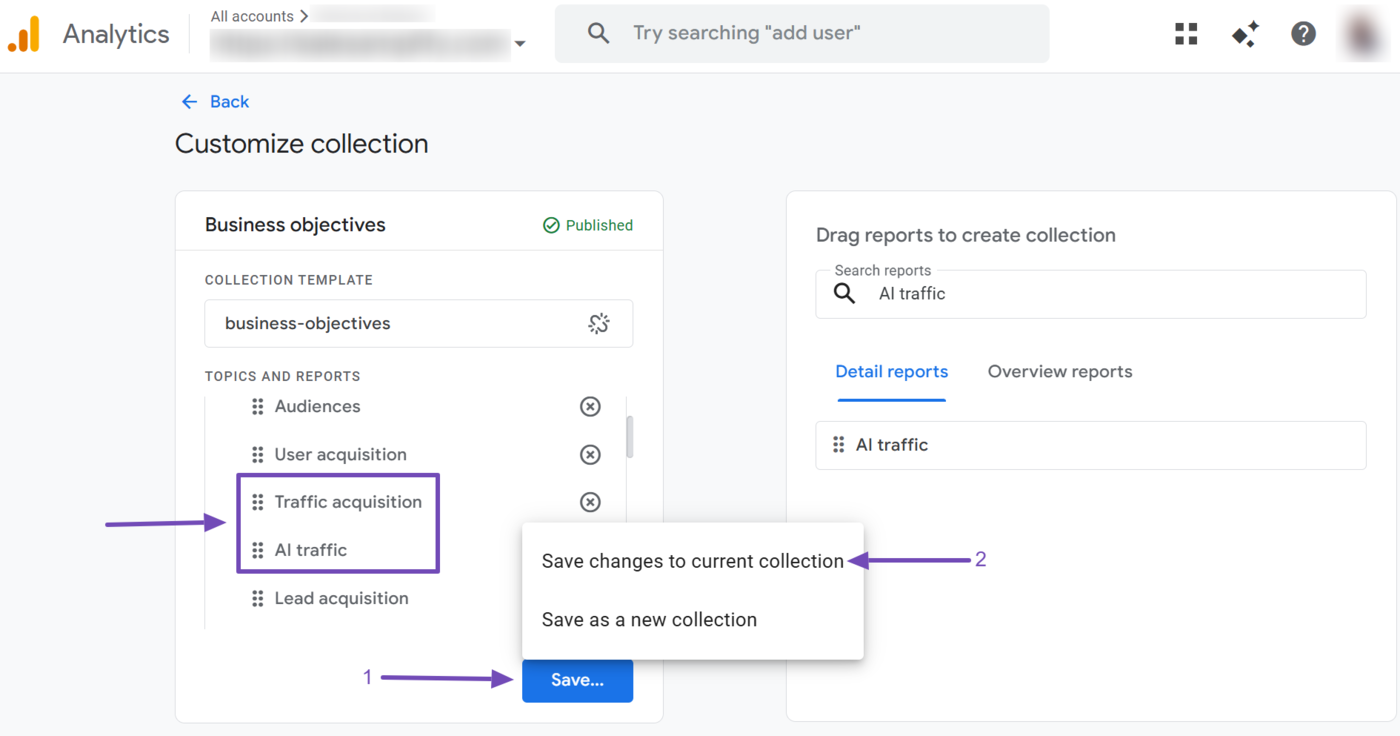The height and width of the screenshot is (736, 1400).
Task: Switch to the Overview reports tab
Action: click(x=1059, y=371)
